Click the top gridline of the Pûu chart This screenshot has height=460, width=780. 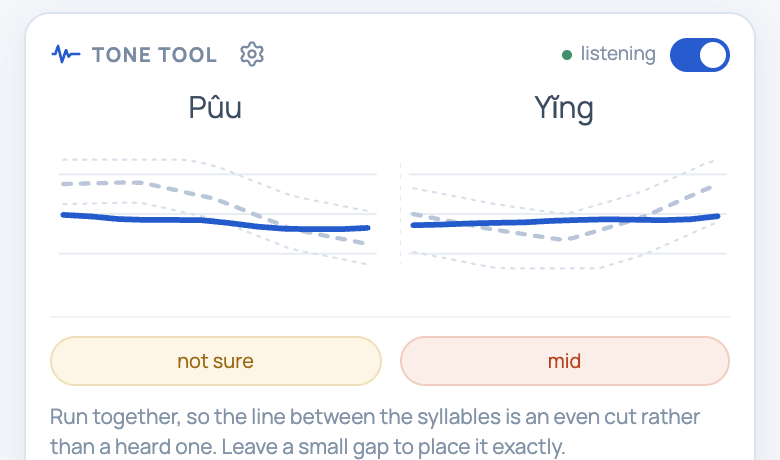tap(217, 174)
